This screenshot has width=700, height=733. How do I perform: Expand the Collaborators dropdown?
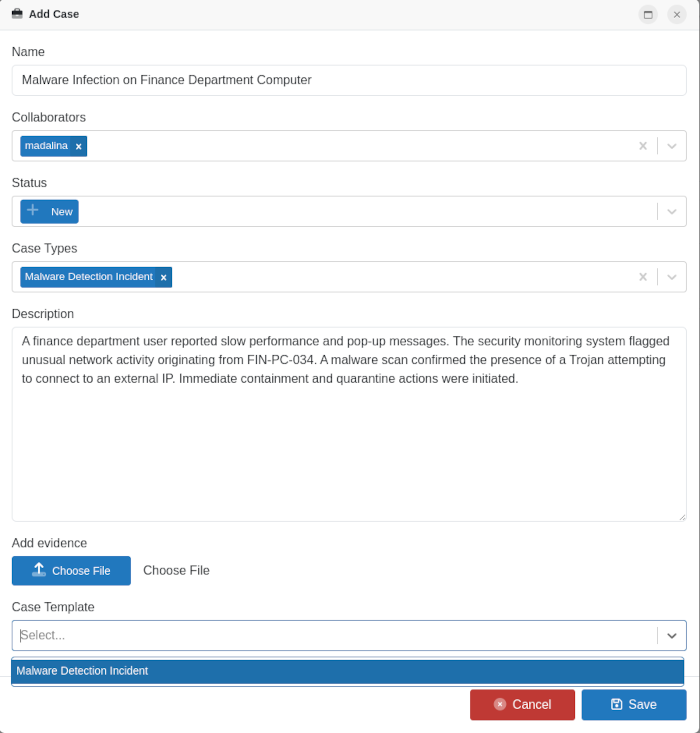click(672, 146)
